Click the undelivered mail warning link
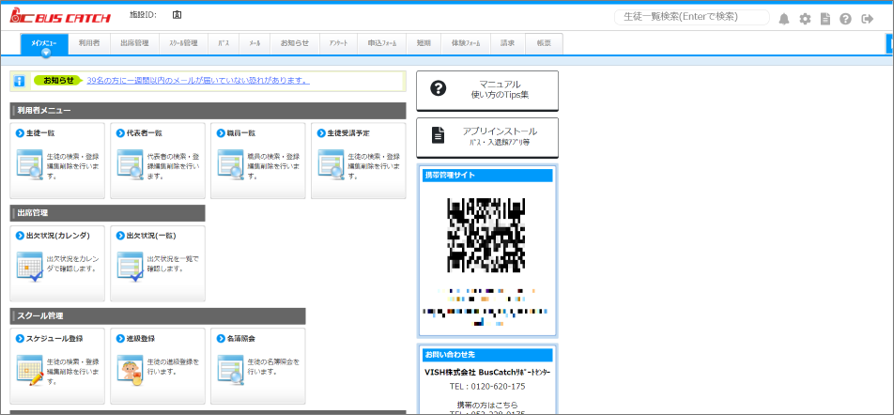Screen dimensions: 894x415 [198, 80]
